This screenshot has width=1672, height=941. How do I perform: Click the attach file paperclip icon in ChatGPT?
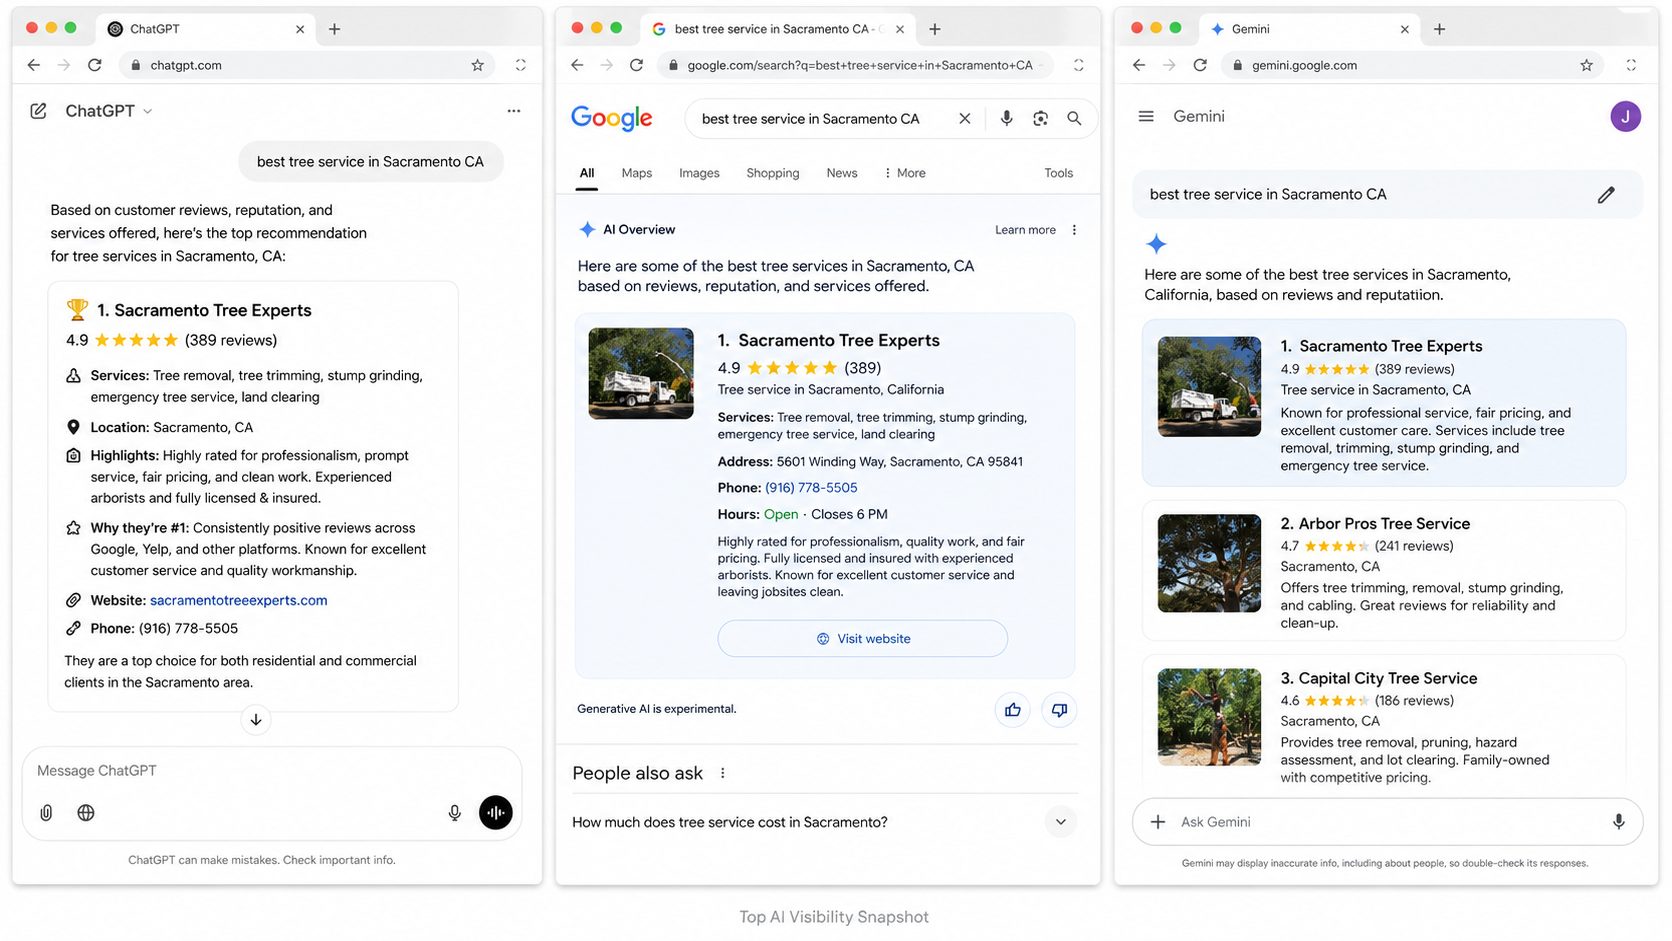coord(46,813)
